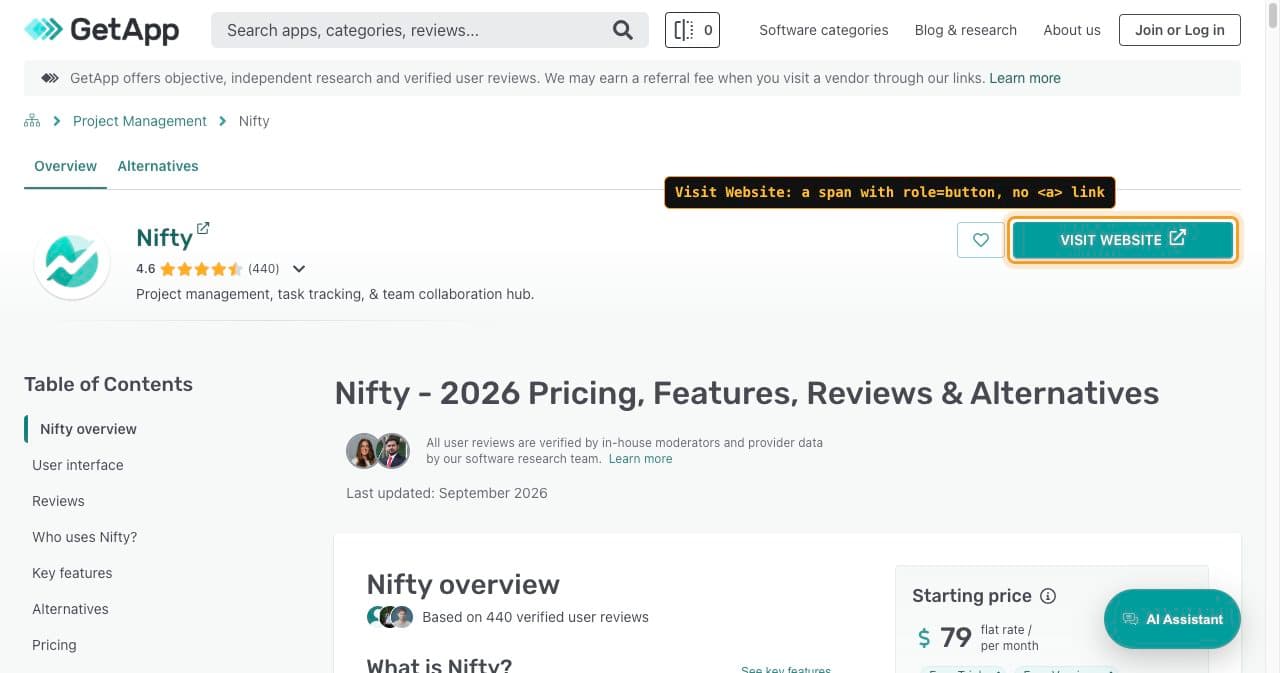Viewport: 1280px width, 673px height.
Task: Click the reviewer avatars next to verification note
Action: click(x=378, y=451)
